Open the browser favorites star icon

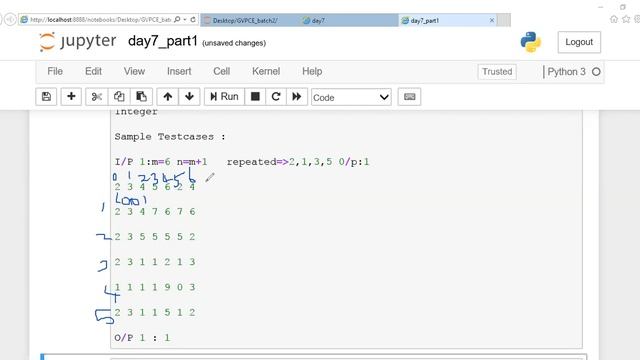coord(626,19)
